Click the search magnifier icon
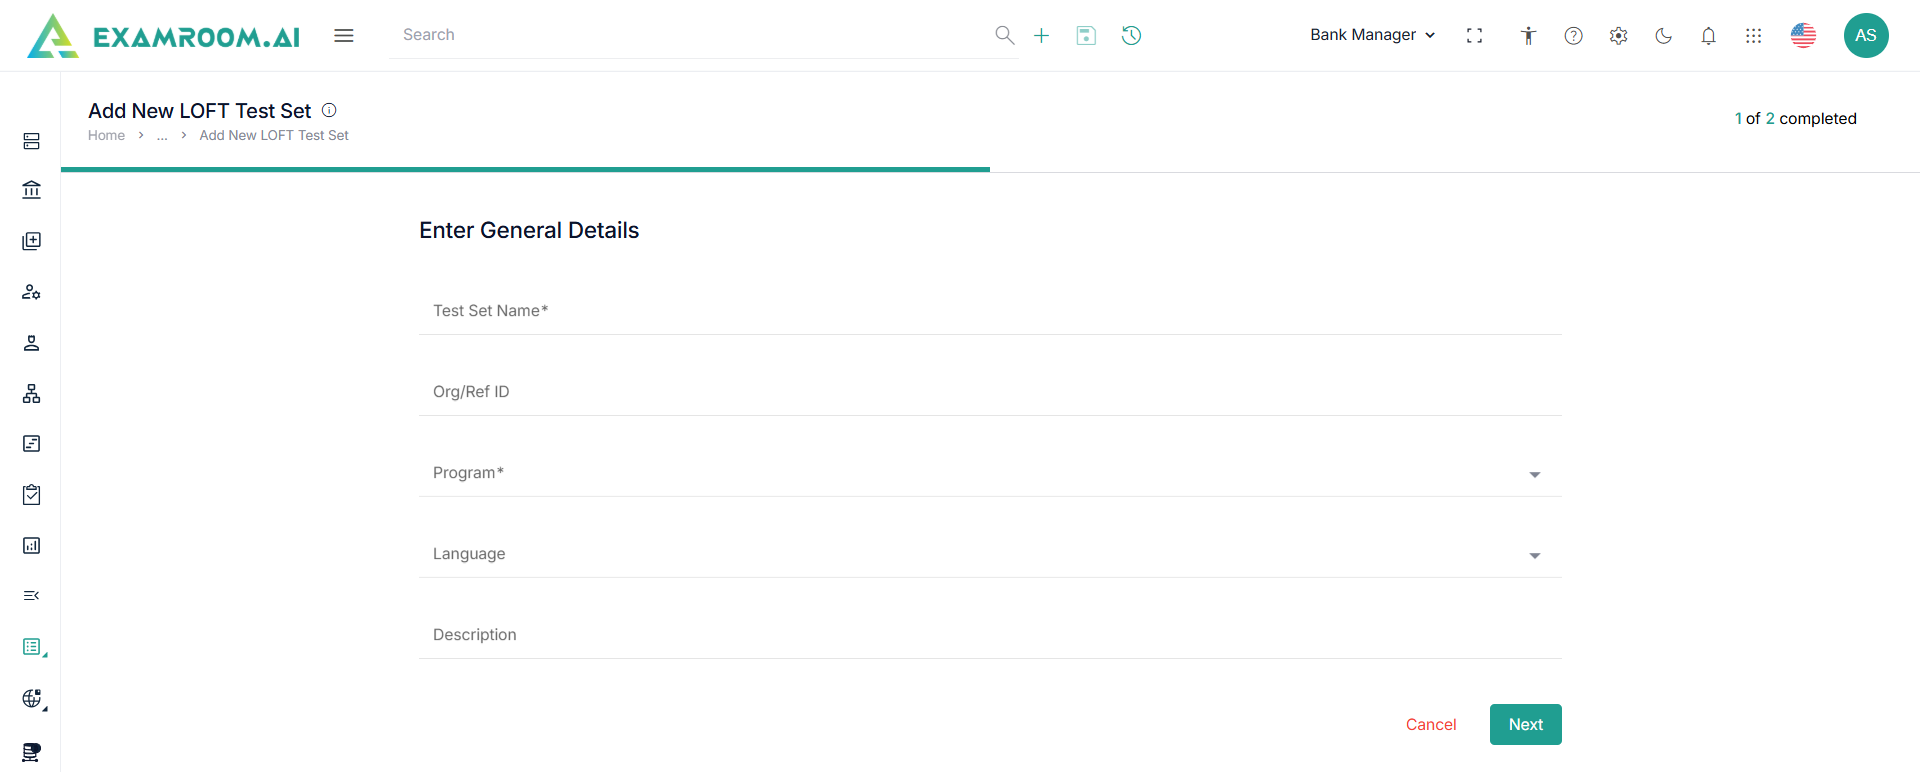The width and height of the screenshot is (1920, 772). 1005,35
